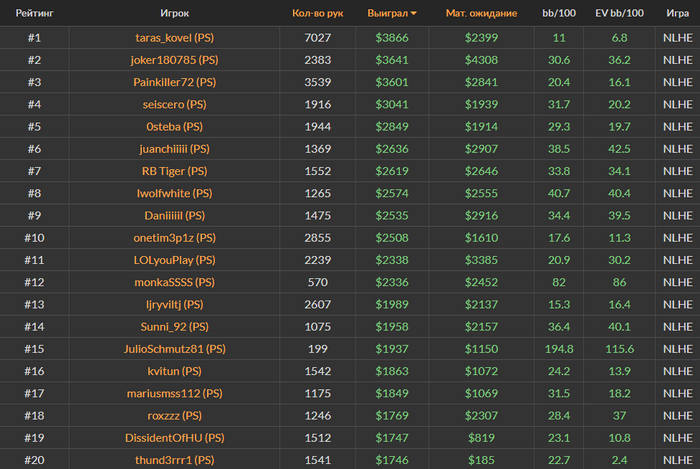700x469 pixels.
Task: Click the Игрок column header
Action: pyautogui.click(x=174, y=14)
